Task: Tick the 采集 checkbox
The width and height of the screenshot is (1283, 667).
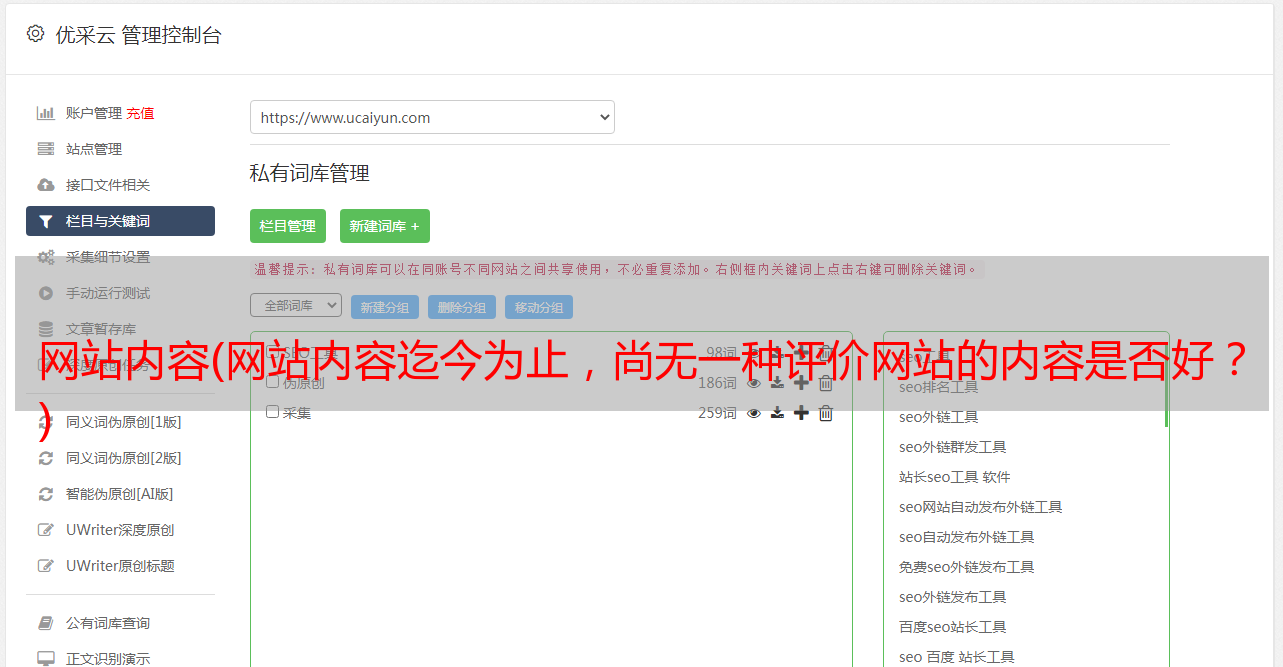Action: [272, 412]
